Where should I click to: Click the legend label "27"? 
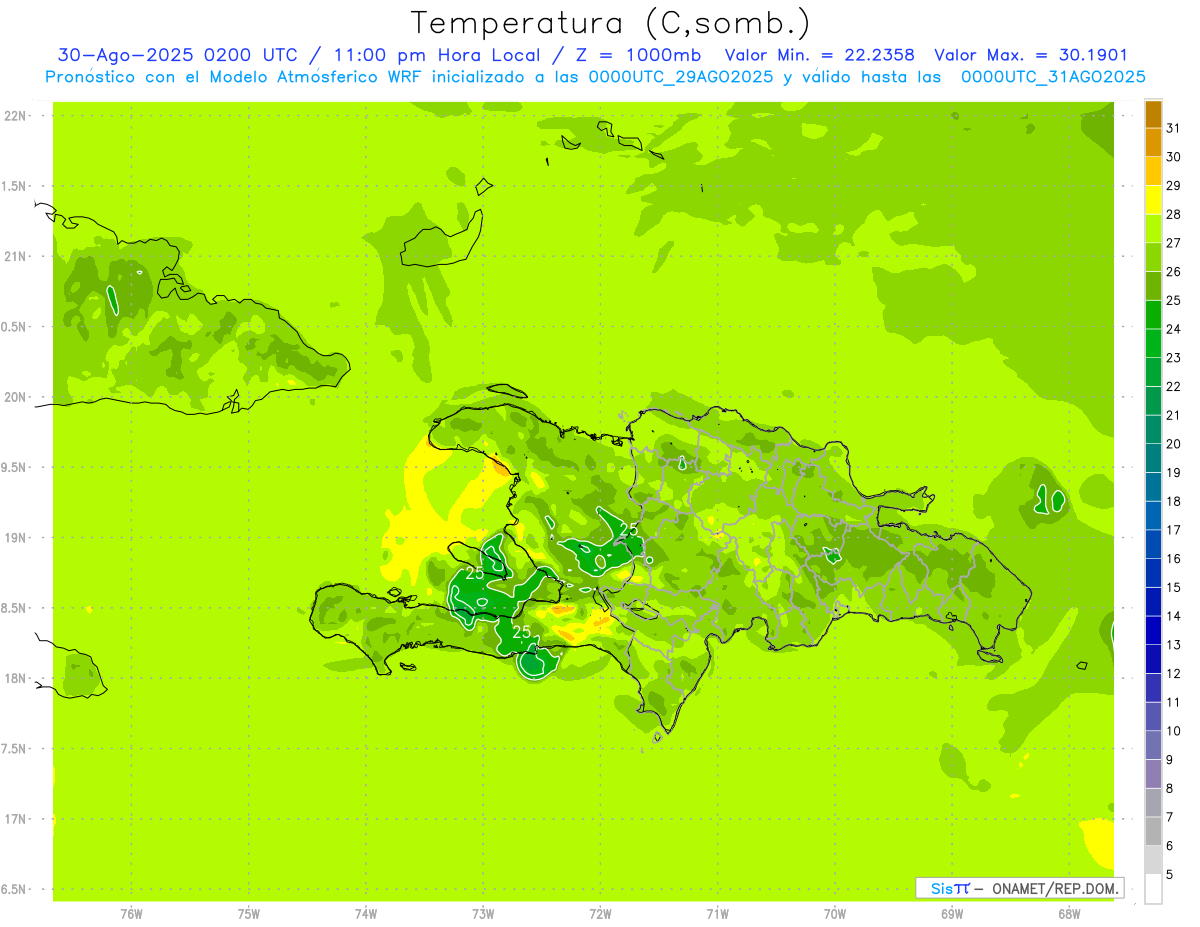point(1173,243)
